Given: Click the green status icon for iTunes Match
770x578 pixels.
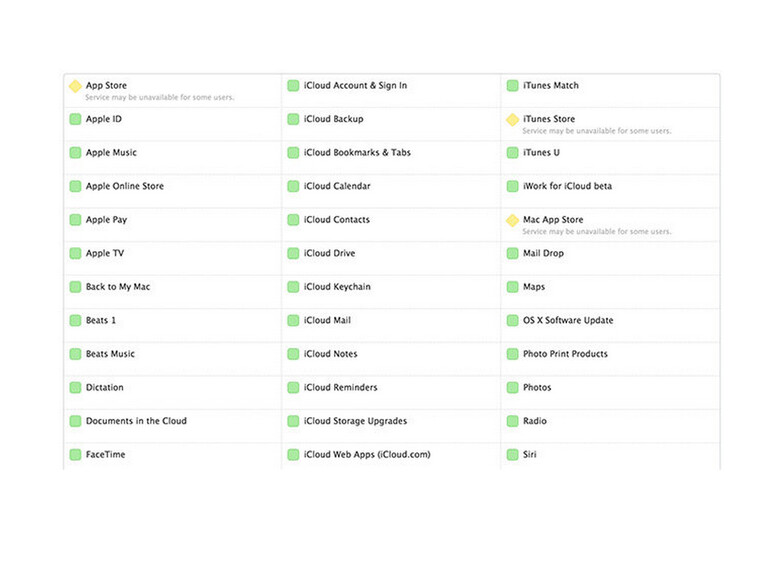Looking at the screenshot, I should pyautogui.click(x=512, y=85).
